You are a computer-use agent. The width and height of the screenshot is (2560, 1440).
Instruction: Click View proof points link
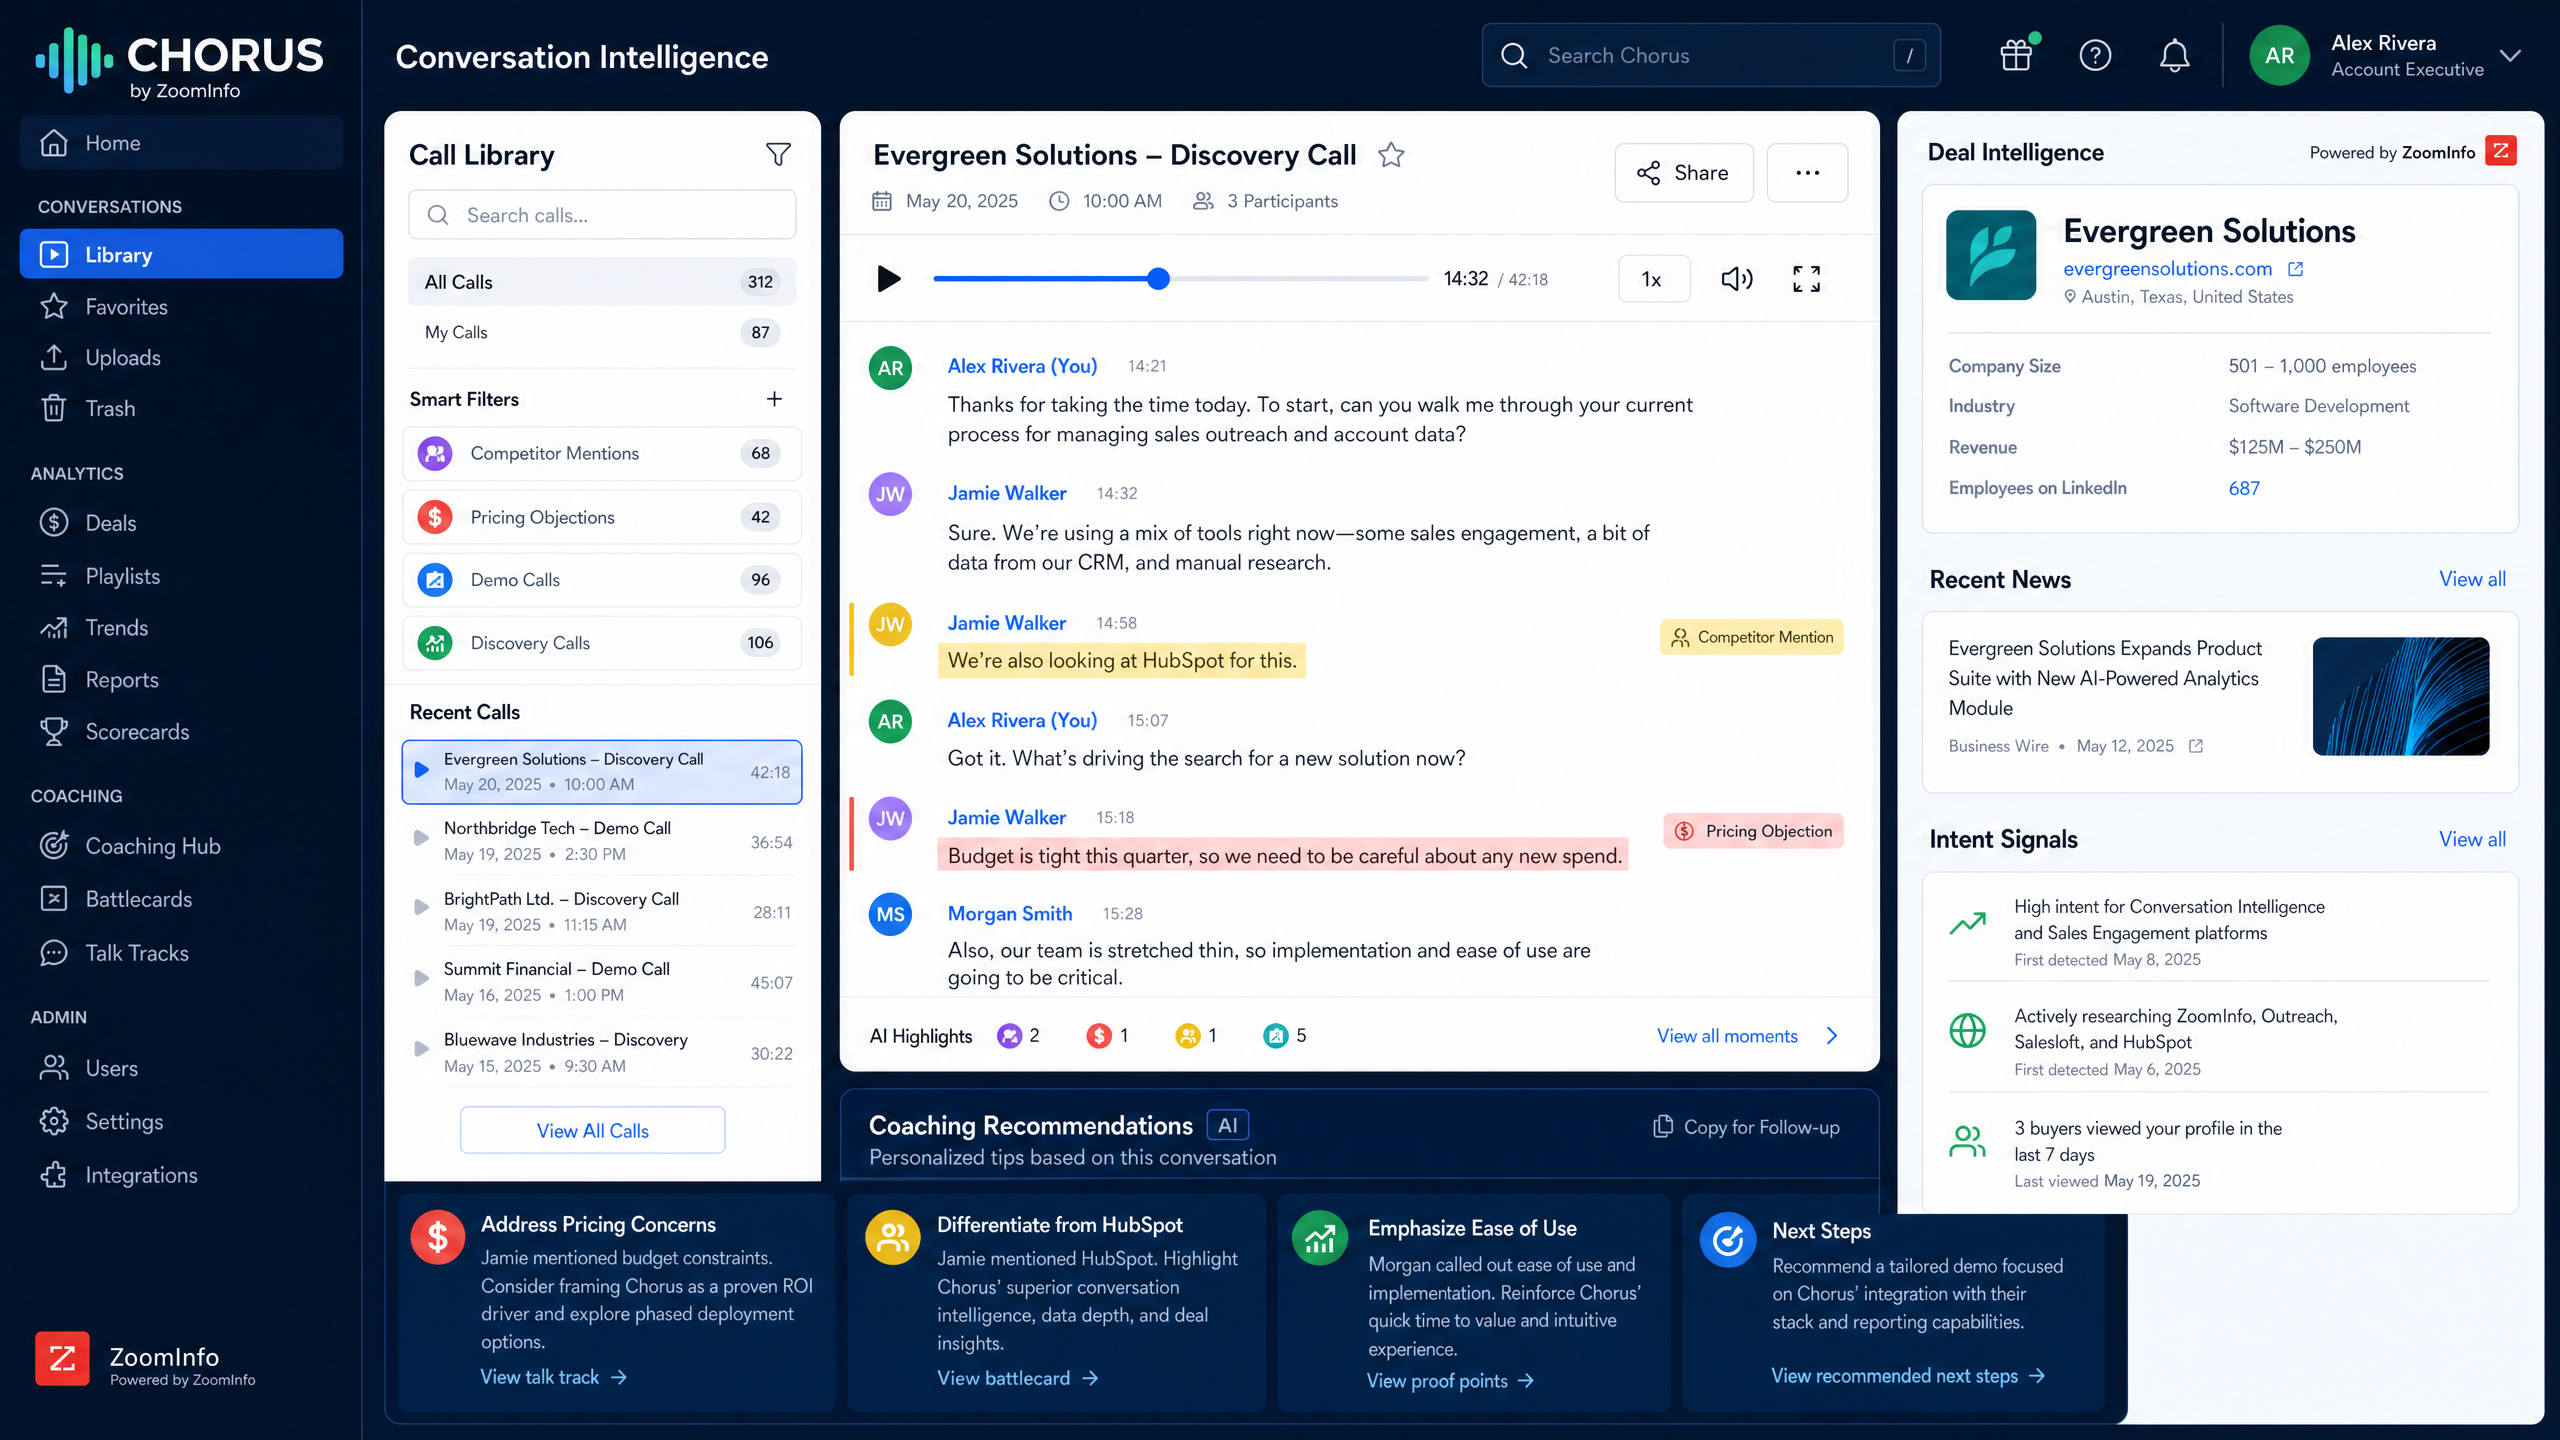click(x=1451, y=1381)
